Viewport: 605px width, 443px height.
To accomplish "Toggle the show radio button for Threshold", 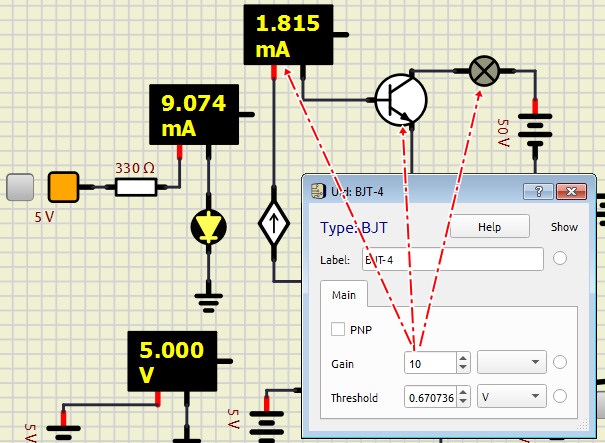I will [560, 397].
